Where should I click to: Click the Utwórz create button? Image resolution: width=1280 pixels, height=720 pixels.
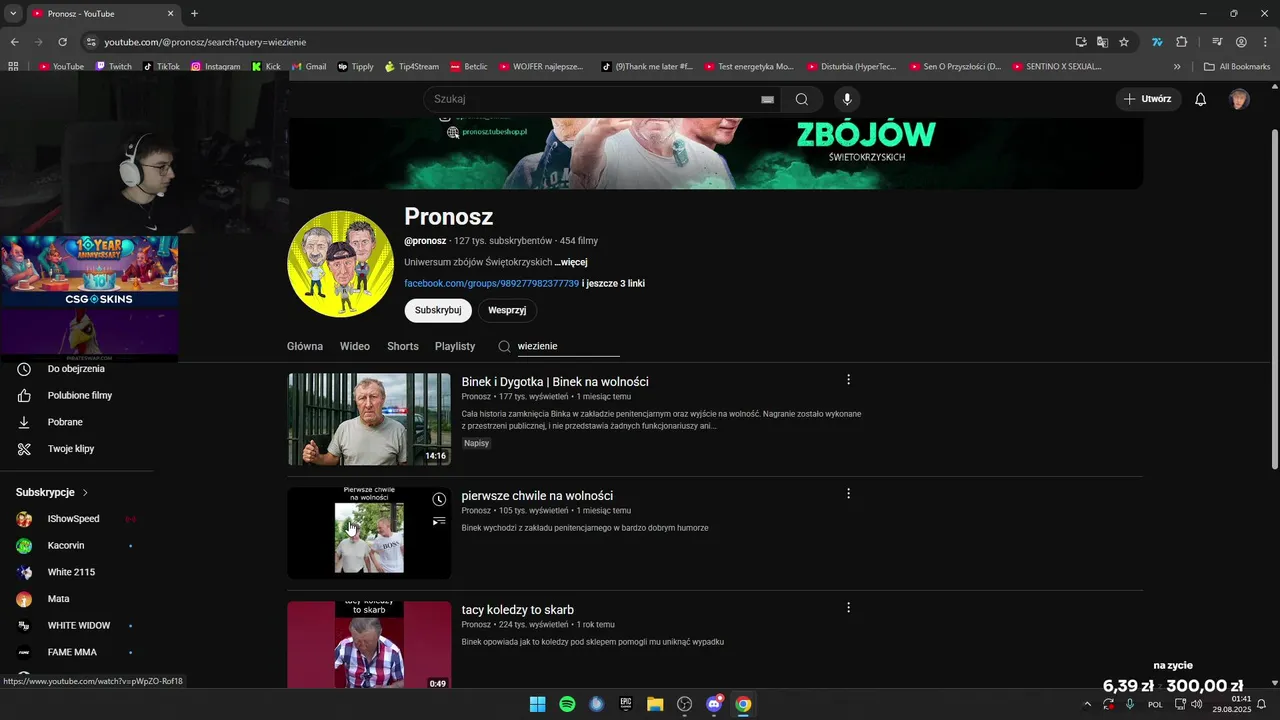(1148, 99)
